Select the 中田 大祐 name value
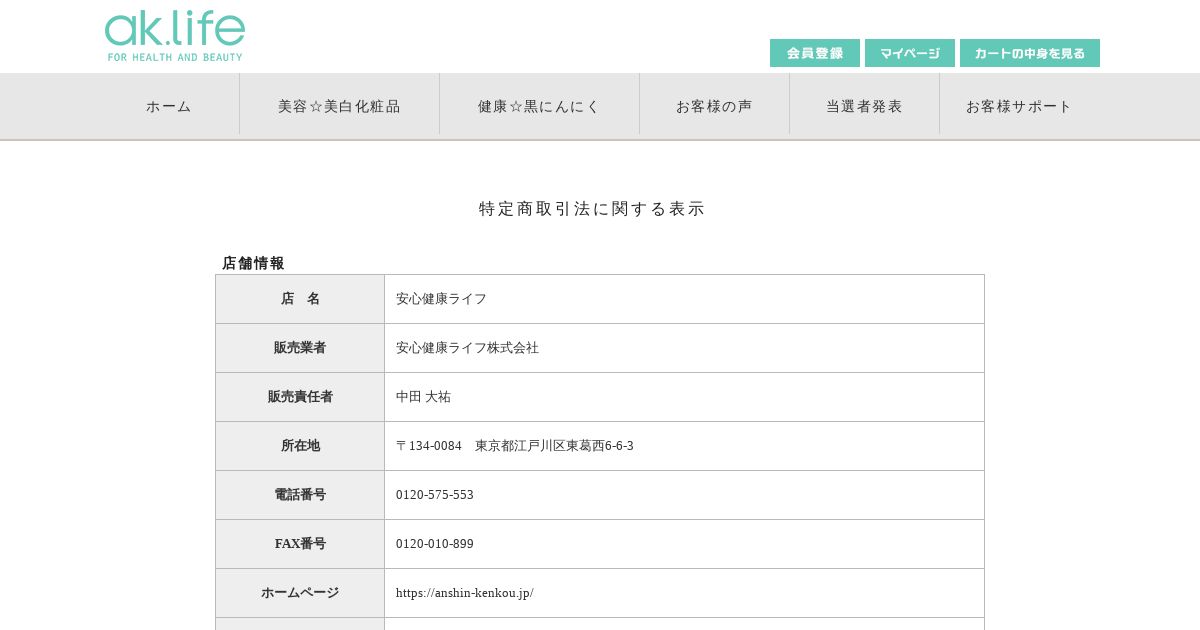Viewport: 1200px width, 630px height. pyautogui.click(x=423, y=397)
